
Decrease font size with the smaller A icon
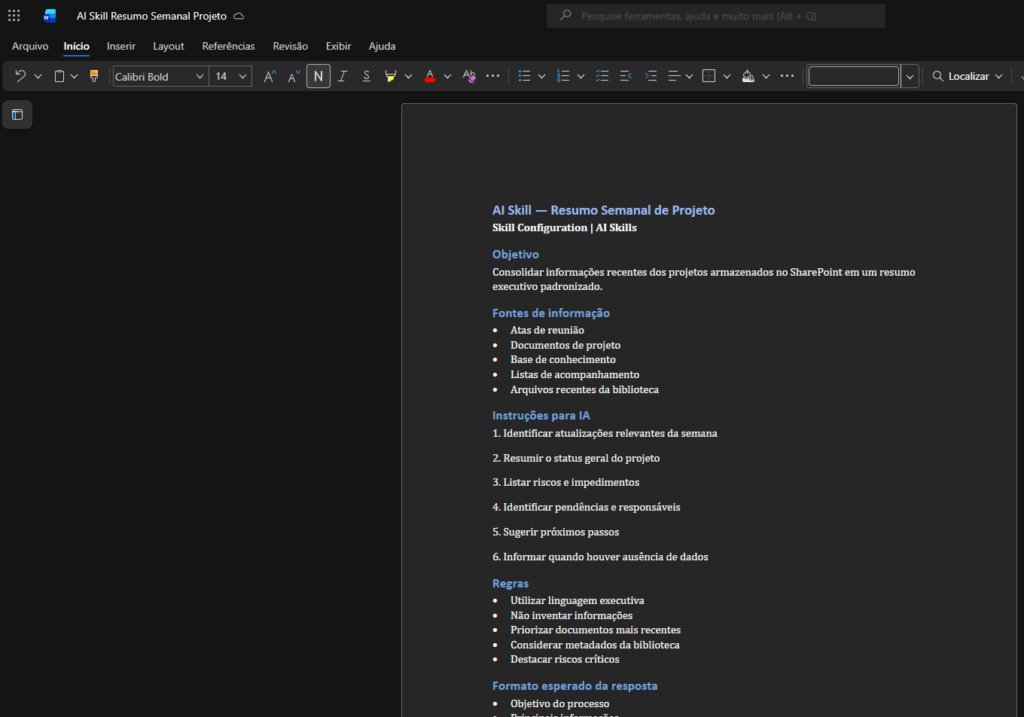tap(294, 76)
